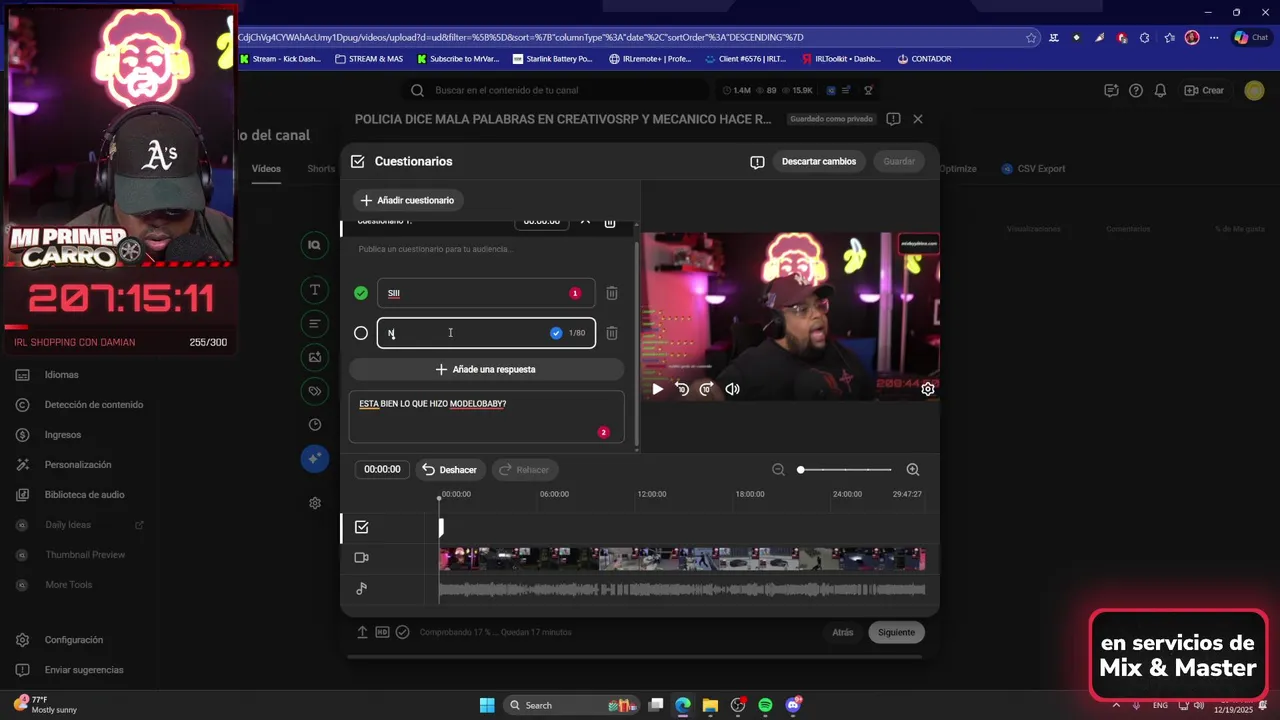
Task: Click Añadir cuestionario
Action: pyautogui.click(x=407, y=200)
